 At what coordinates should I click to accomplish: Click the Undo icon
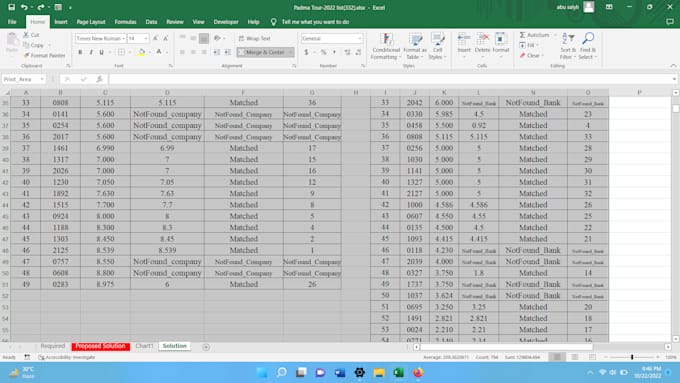click(x=24, y=7)
